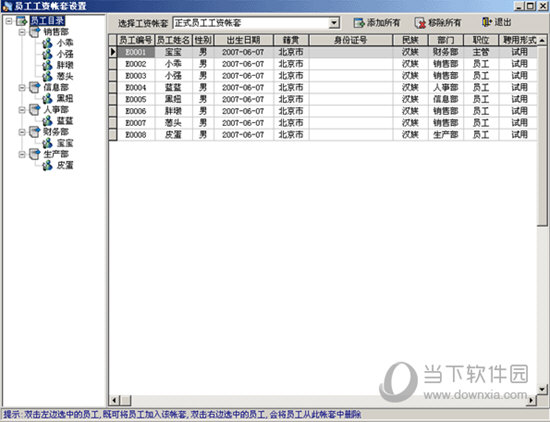Image resolution: width=550 pixels, height=422 pixels.
Task: Collapse the 财务部 tree node
Action: (x=22, y=132)
